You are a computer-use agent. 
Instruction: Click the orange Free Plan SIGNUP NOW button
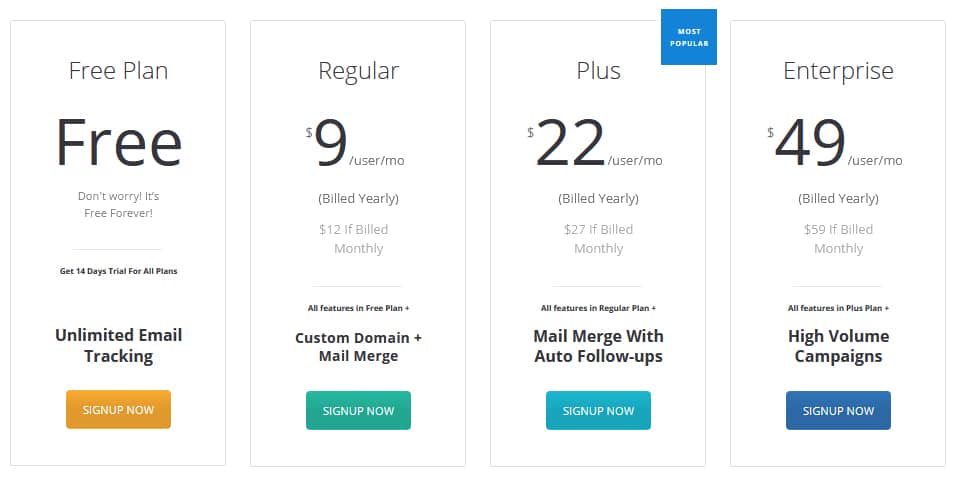tap(118, 409)
